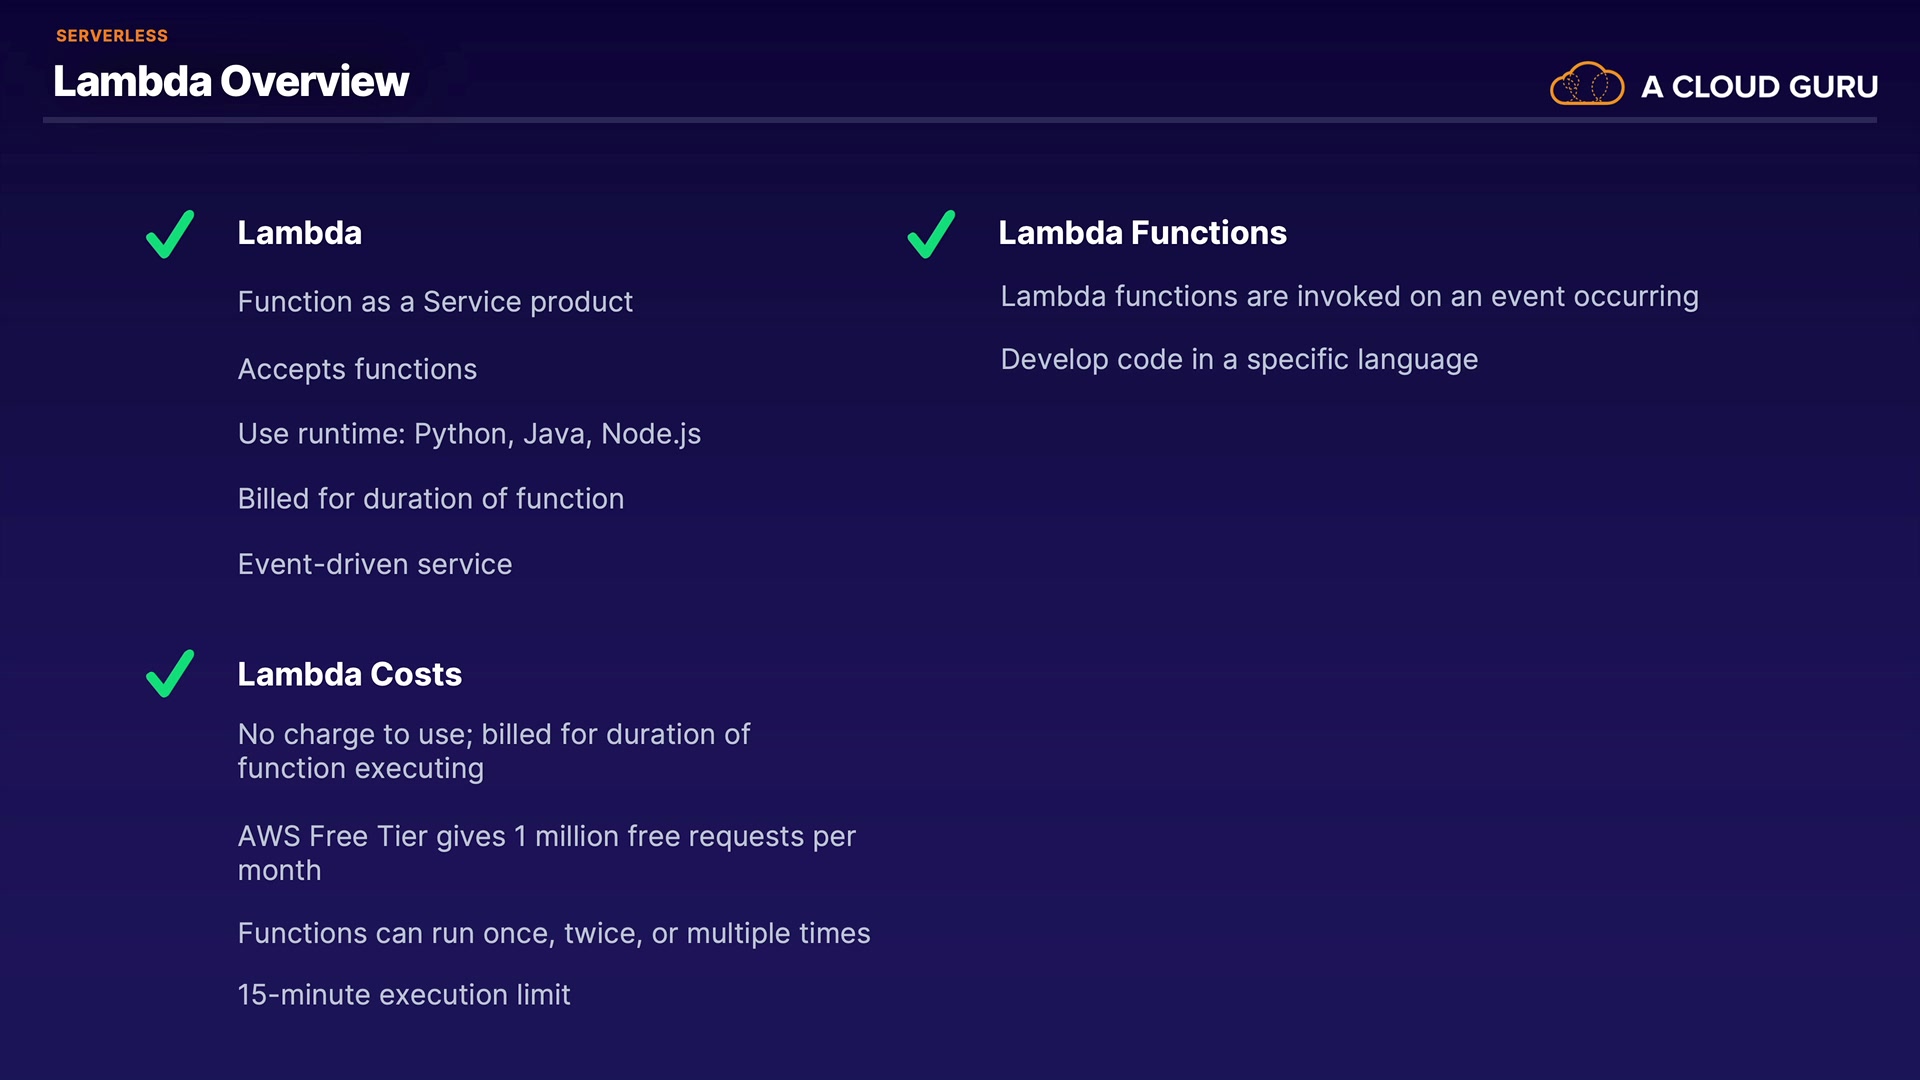Screen dimensions: 1920x1080
Task: Click the A Cloud Guru cloud logo icon
Action: [1586, 84]
